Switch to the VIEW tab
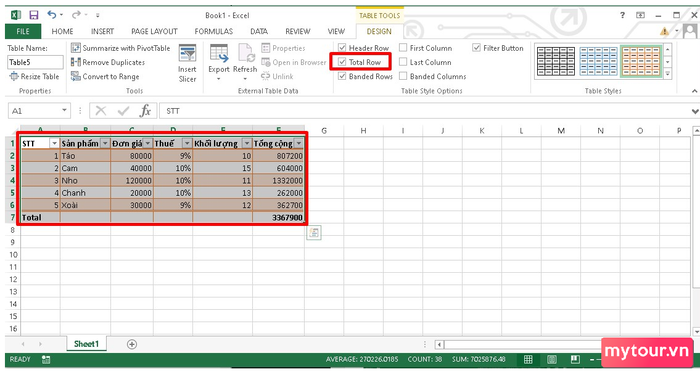The image size is (700, 376). coord(336,31)
